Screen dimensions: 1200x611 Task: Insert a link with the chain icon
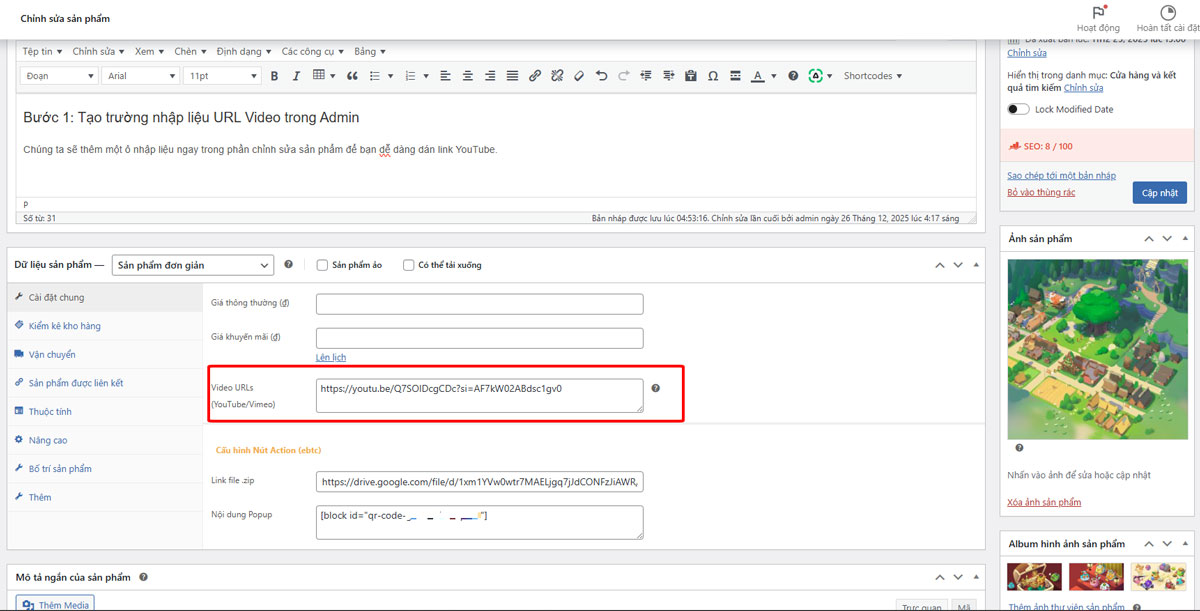coord(535,75)
